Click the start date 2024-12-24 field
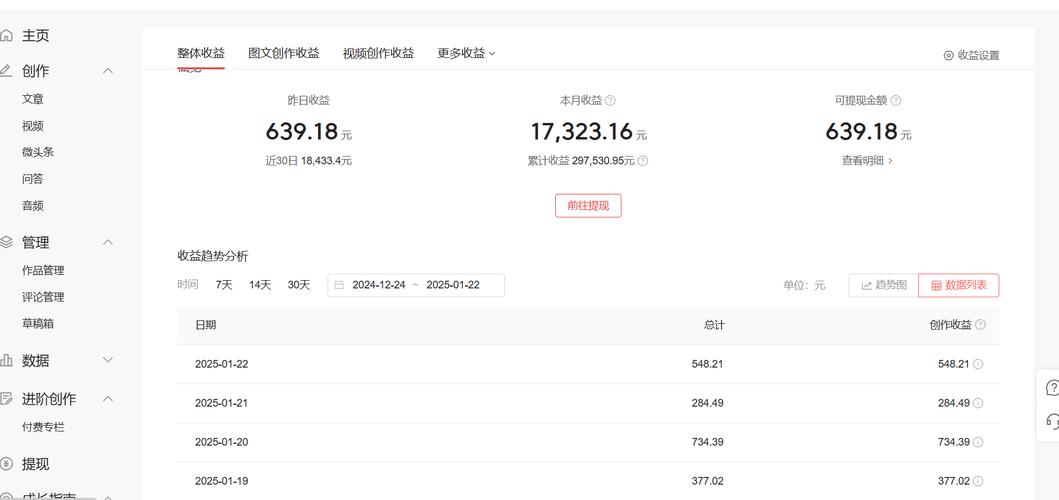1059x500 pixels. [x=378, y=285]
